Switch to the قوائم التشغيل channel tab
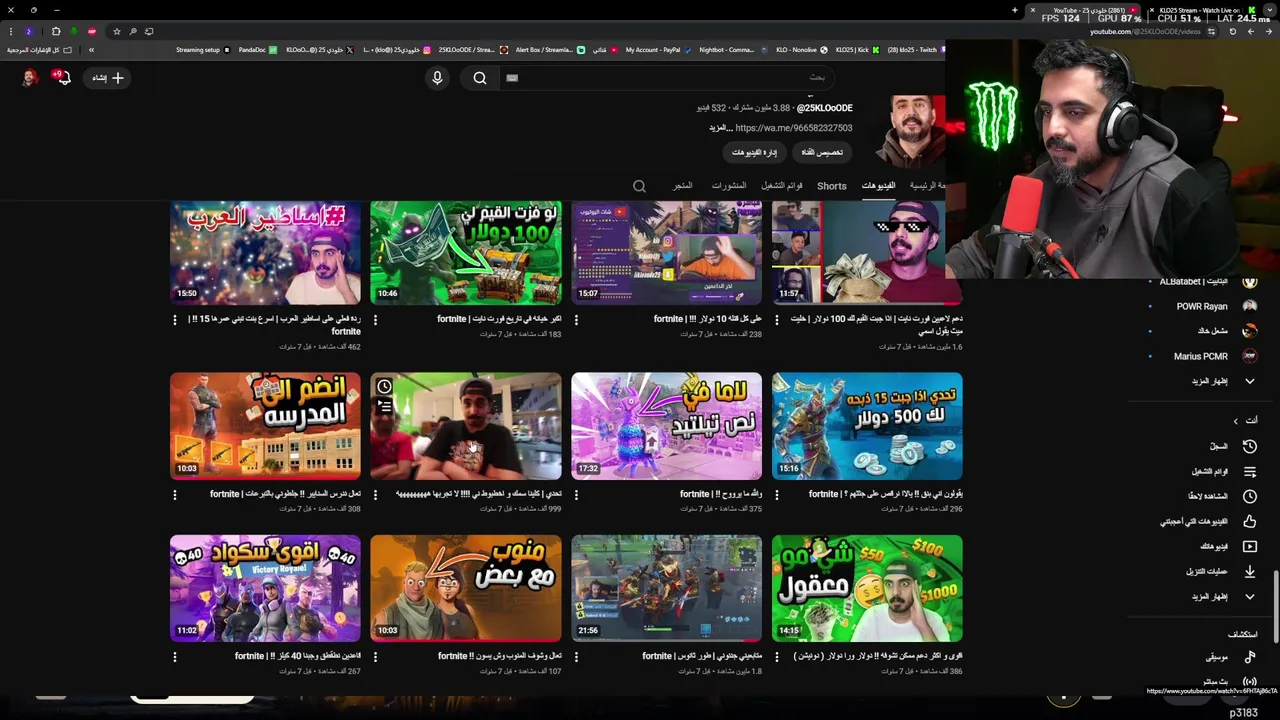1280x720 pixels. [781, 186]
